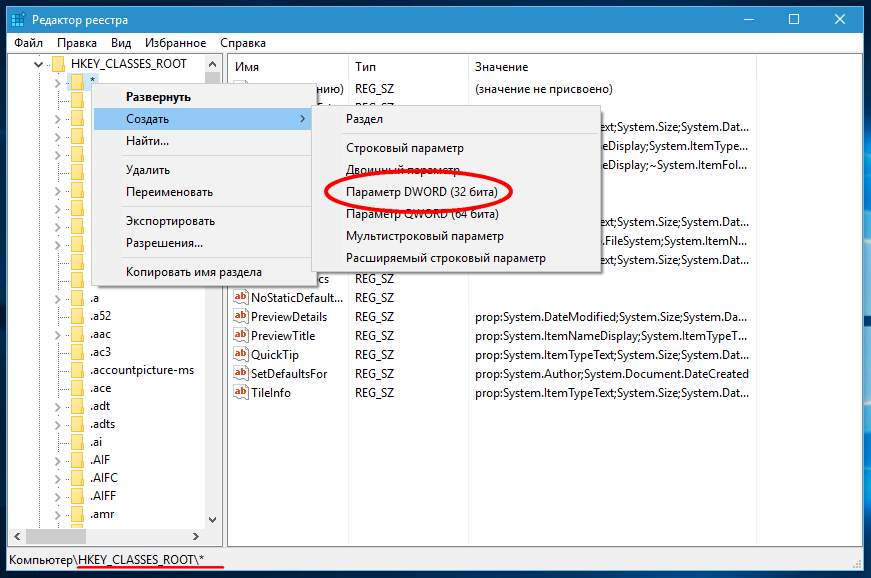
Task: Choose Развернуть in the context menu
Action: (202, 97)
